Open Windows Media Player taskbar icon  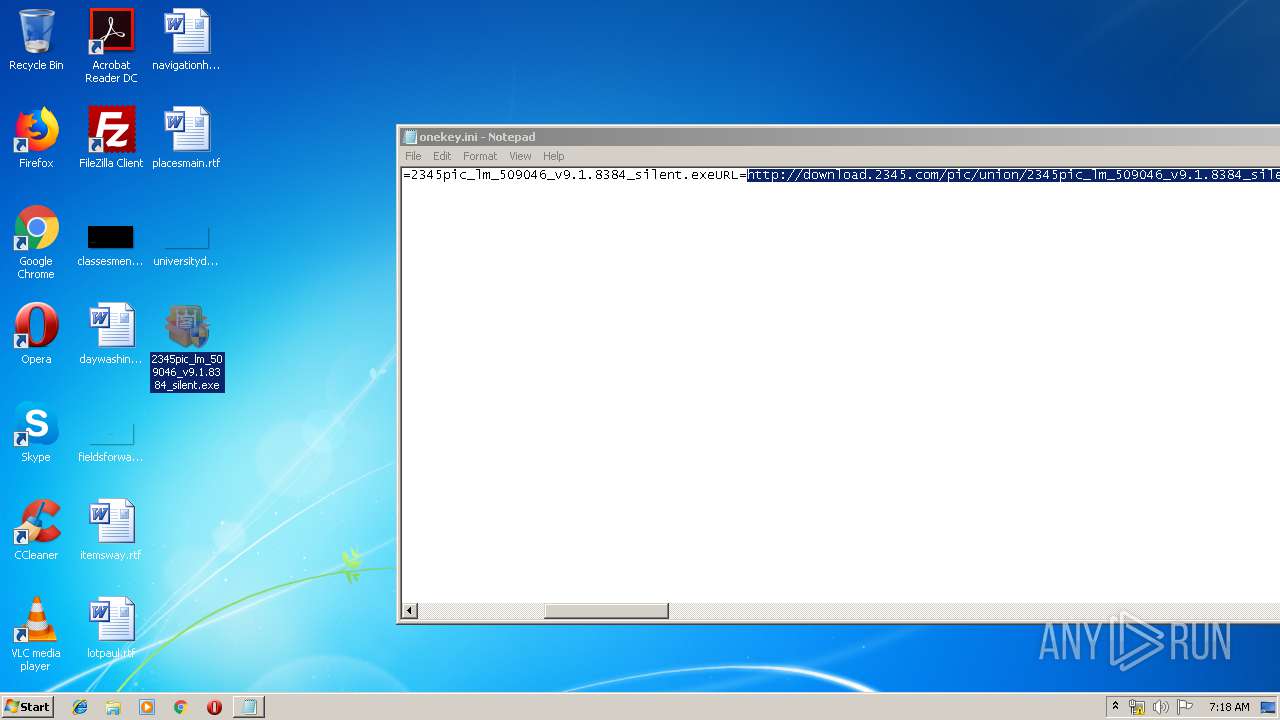147,707
